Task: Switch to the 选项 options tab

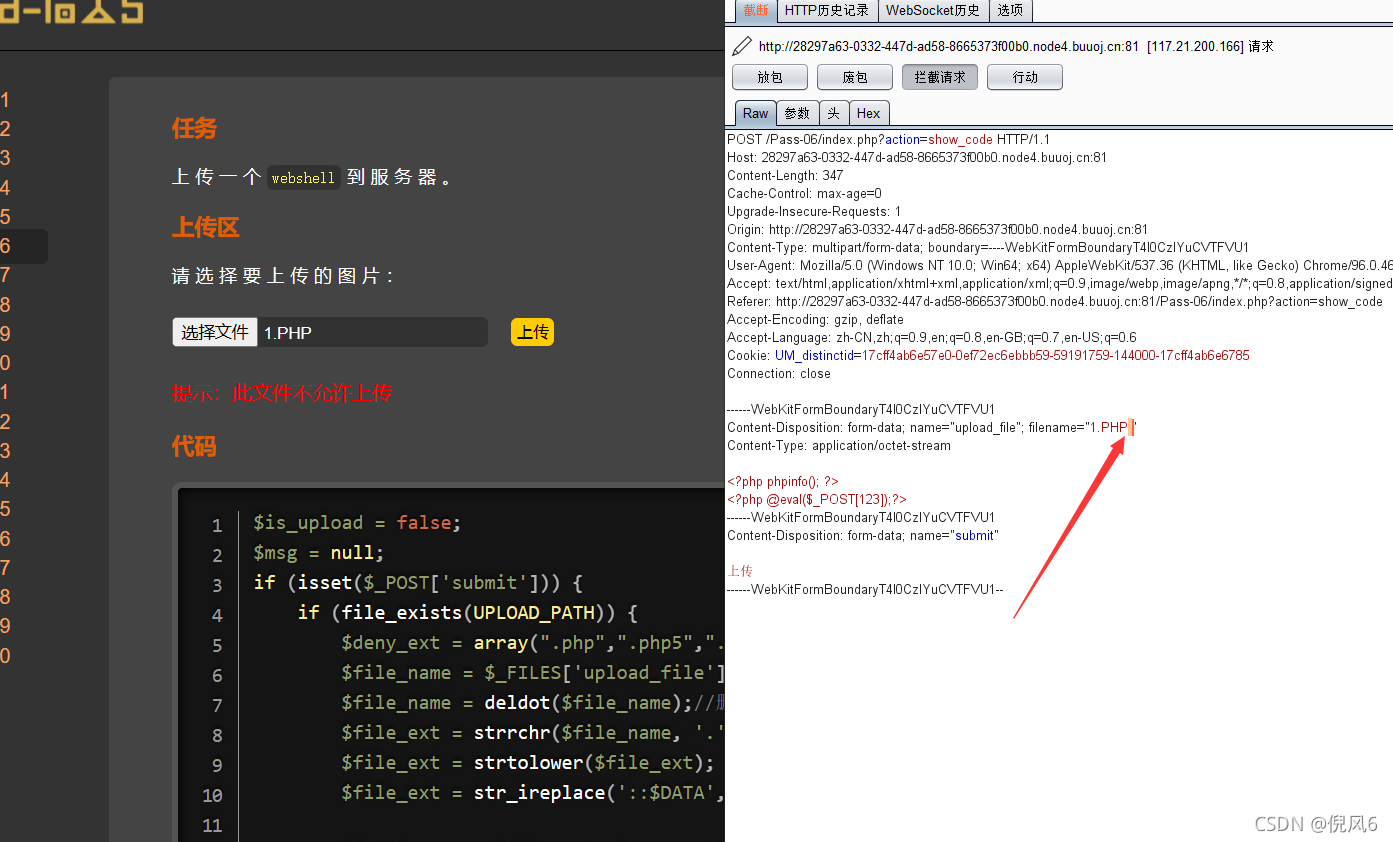Action: (1011, 10)
